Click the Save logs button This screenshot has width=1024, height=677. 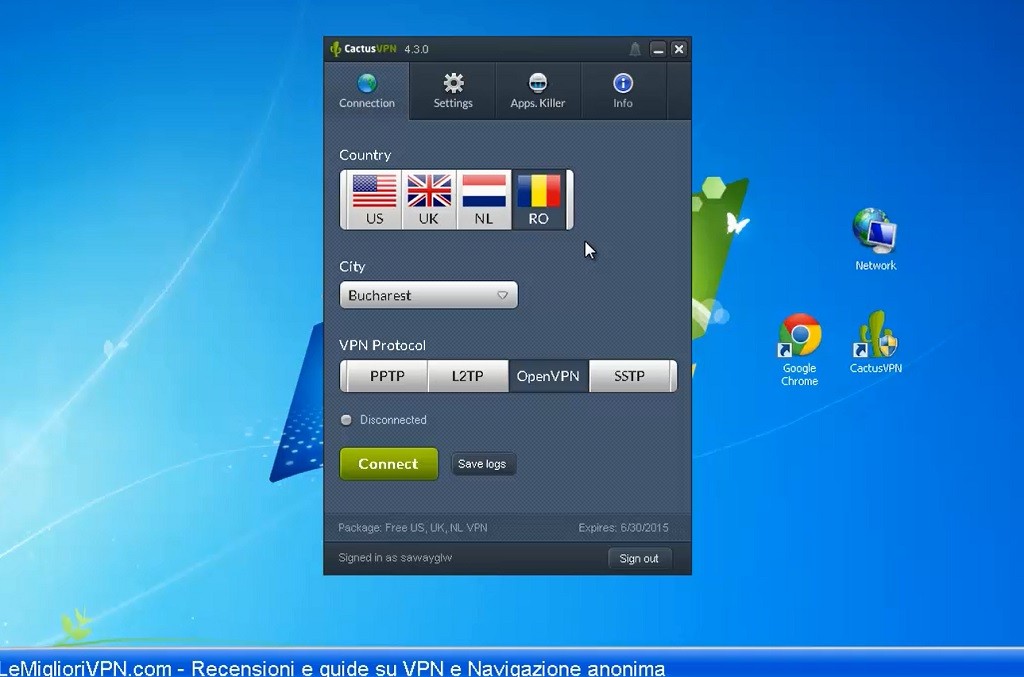482,464
